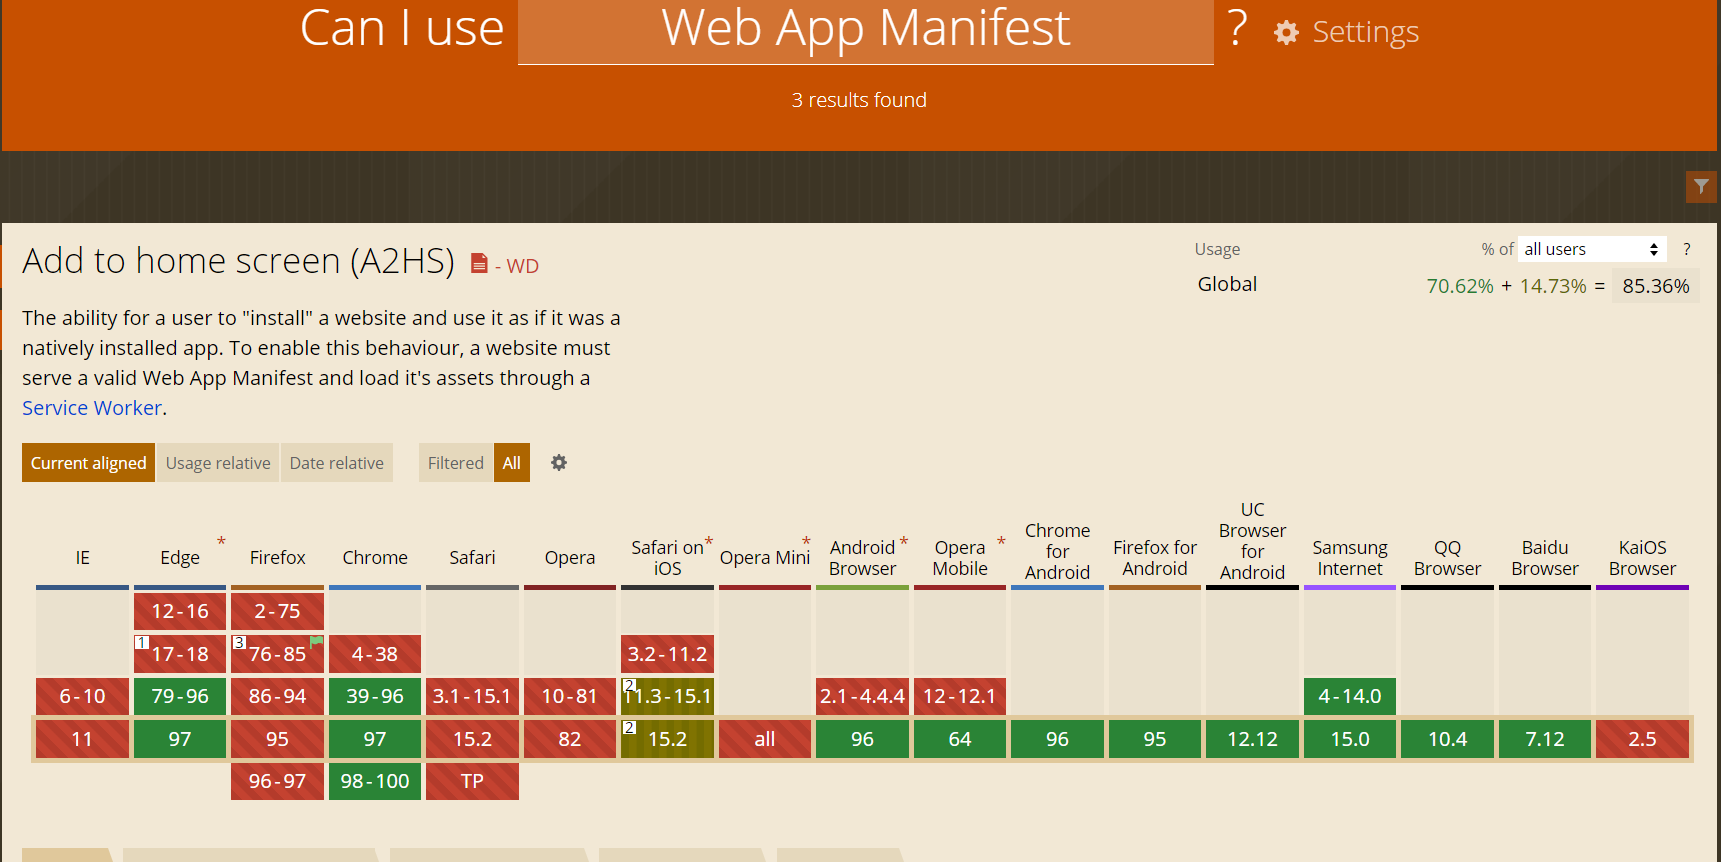
Task: Switch to Usage relative view
Action: coord(218,463)
